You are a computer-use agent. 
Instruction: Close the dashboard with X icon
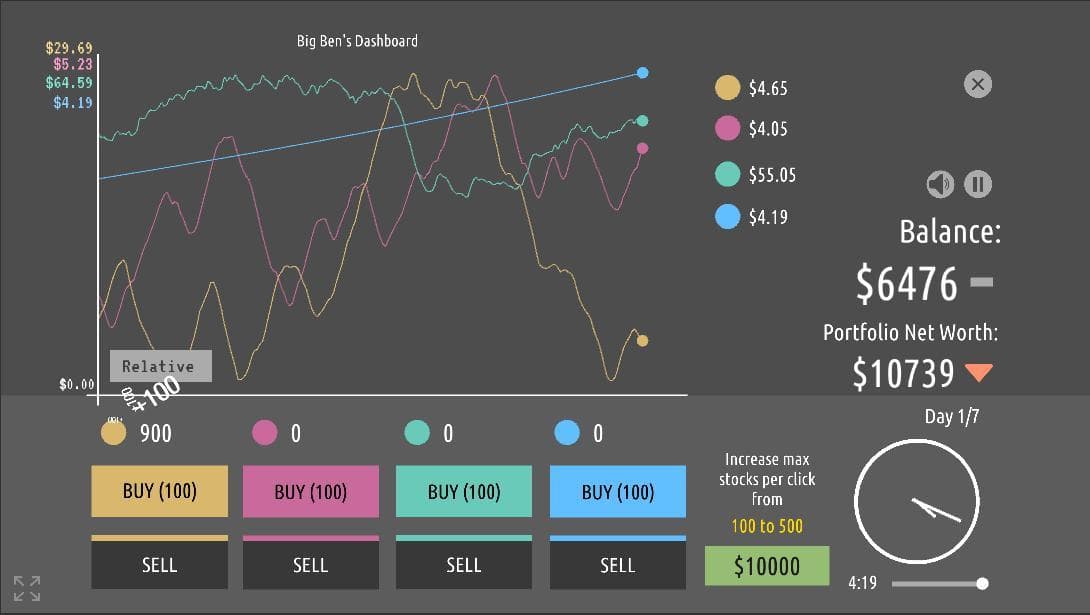tap(978, 84)
